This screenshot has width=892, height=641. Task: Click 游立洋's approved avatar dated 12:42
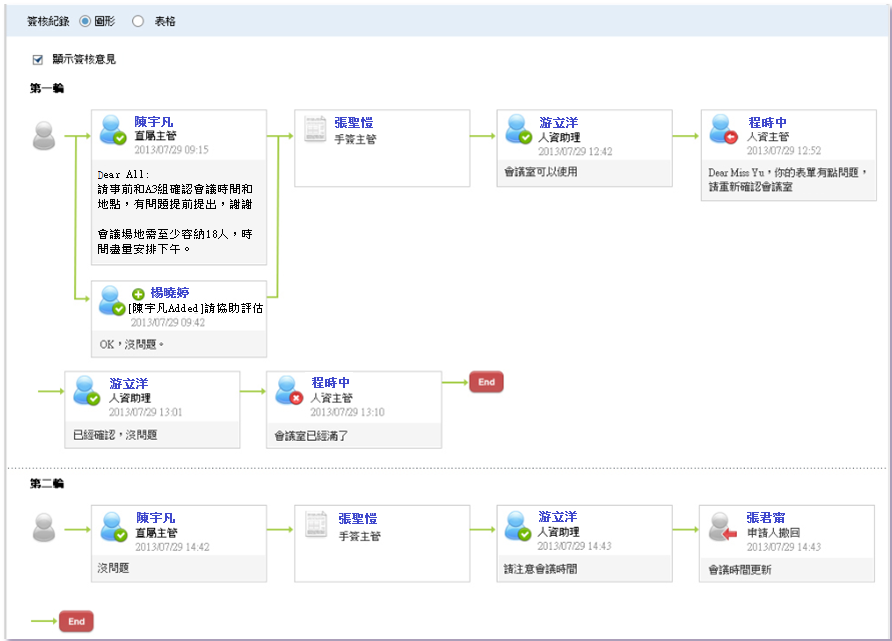518,129
